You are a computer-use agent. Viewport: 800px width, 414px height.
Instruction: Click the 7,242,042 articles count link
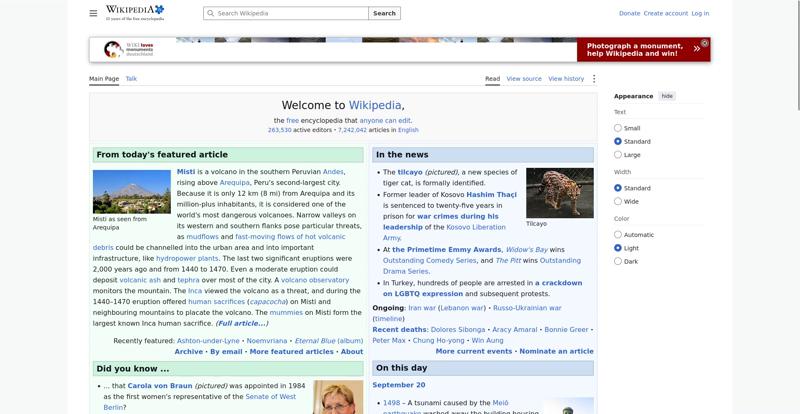352,130
